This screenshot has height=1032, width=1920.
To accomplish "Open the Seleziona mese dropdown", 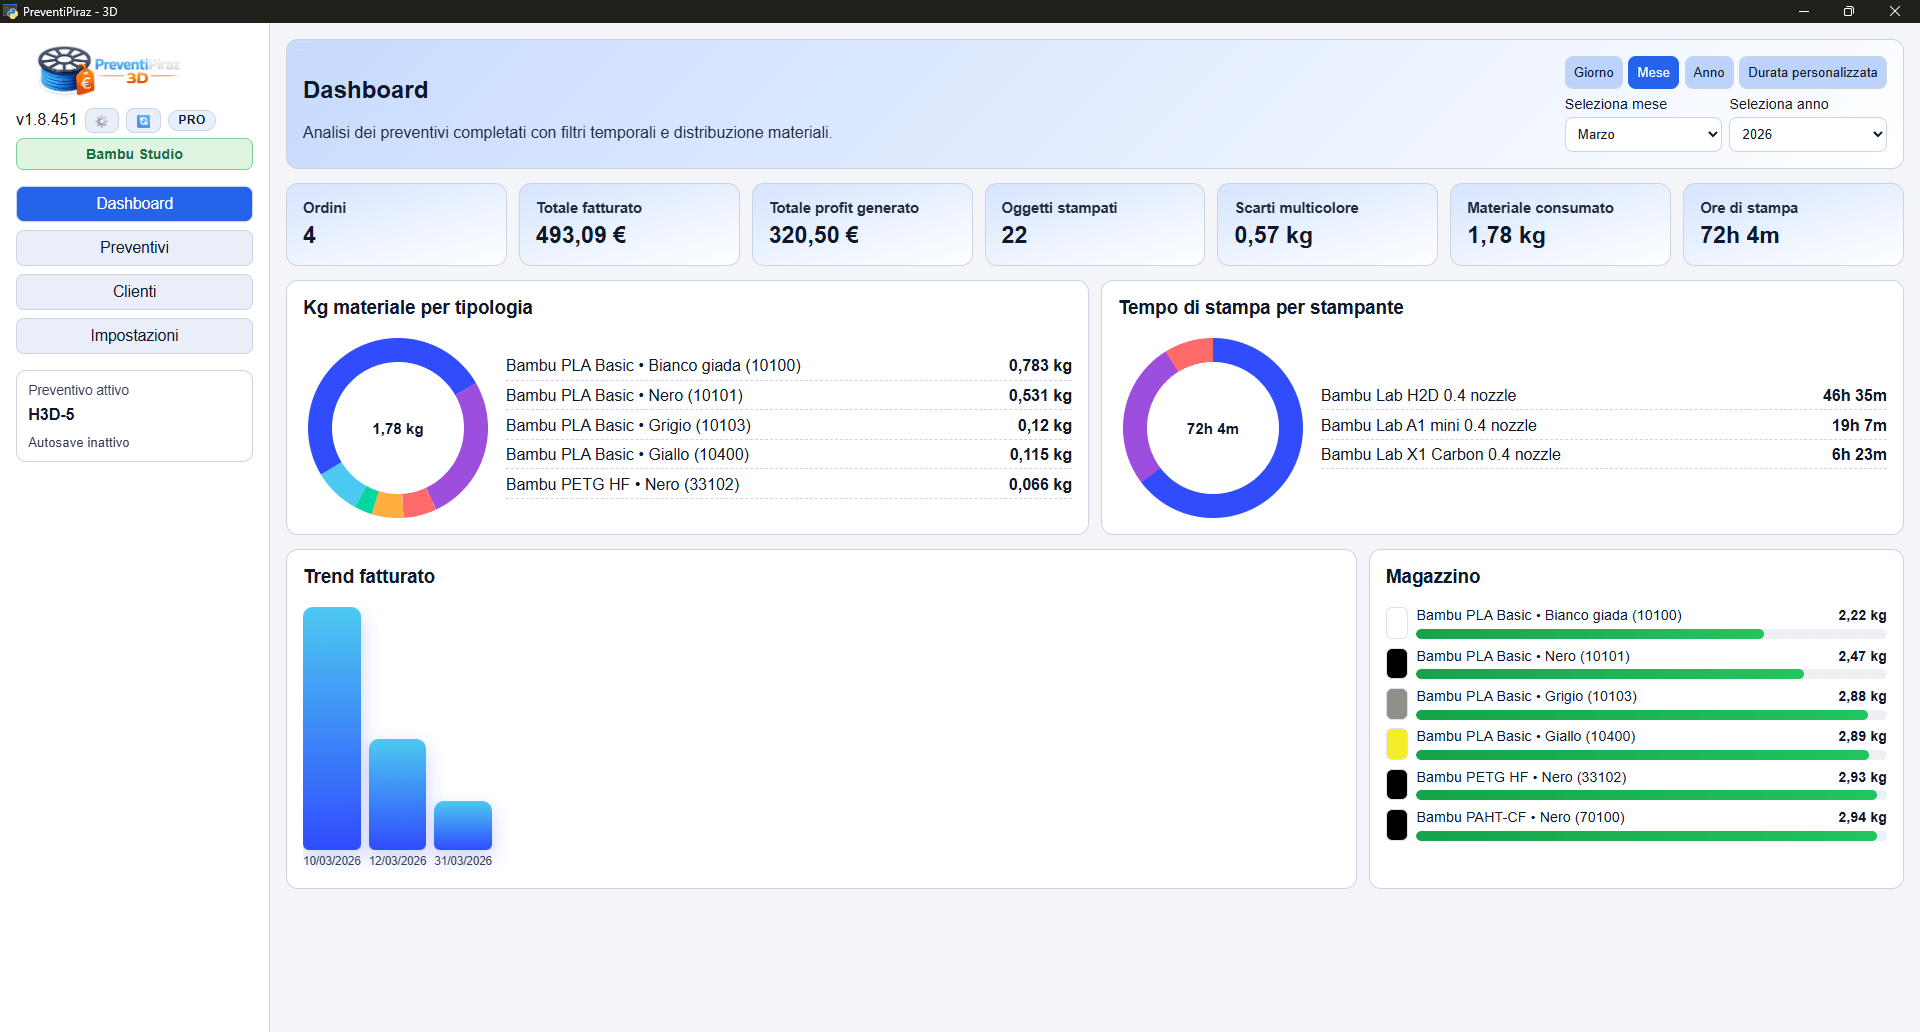I will (x=1642, y=134).
